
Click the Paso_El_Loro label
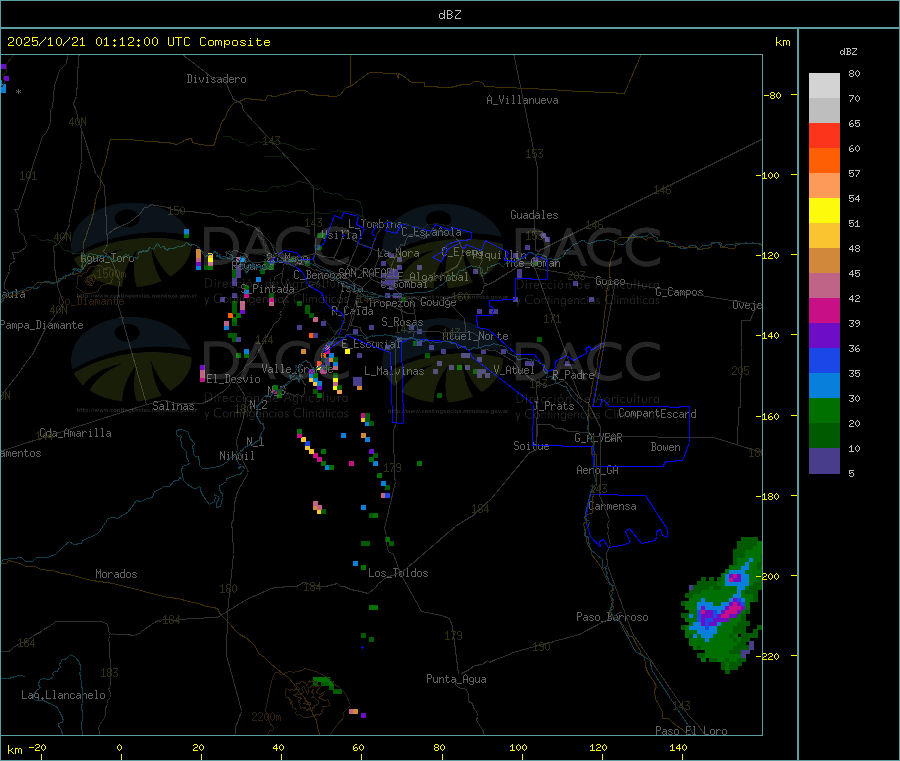click(692, 731)
